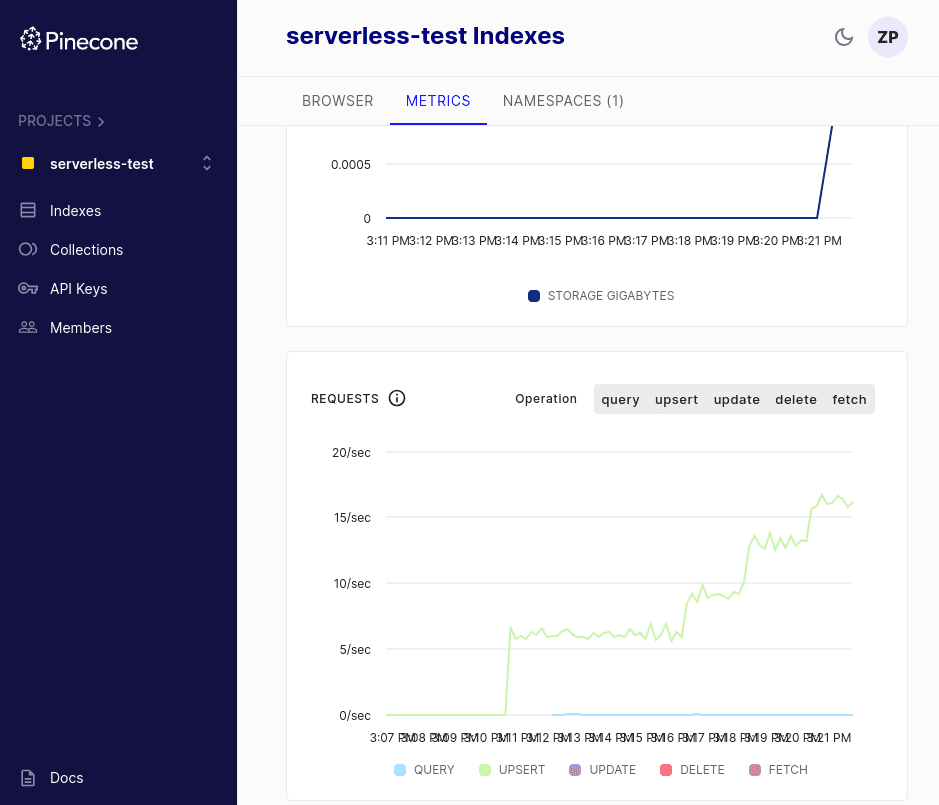Expand the serverless-test project switcher
This screenshot has width=939, height=805.
[206, 163]
